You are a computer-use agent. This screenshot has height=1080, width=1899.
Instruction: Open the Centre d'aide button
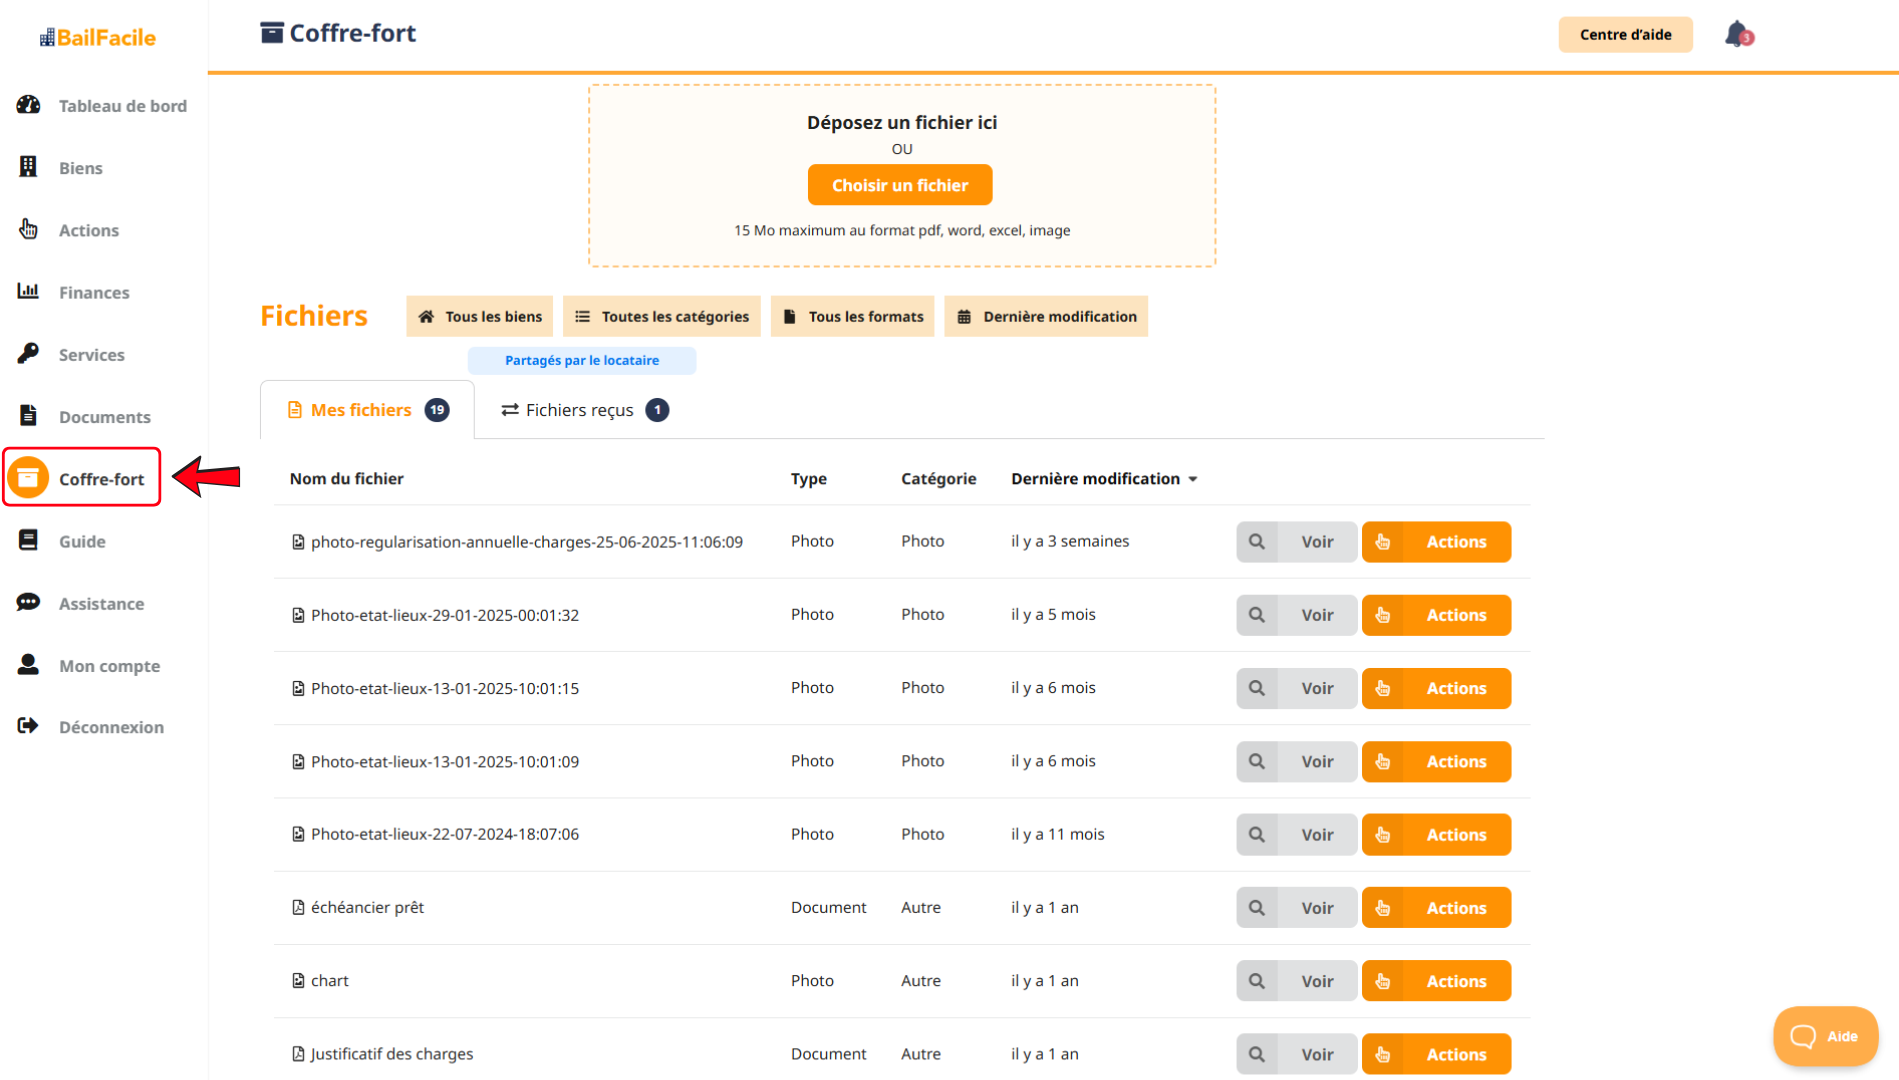point(1625,34)
